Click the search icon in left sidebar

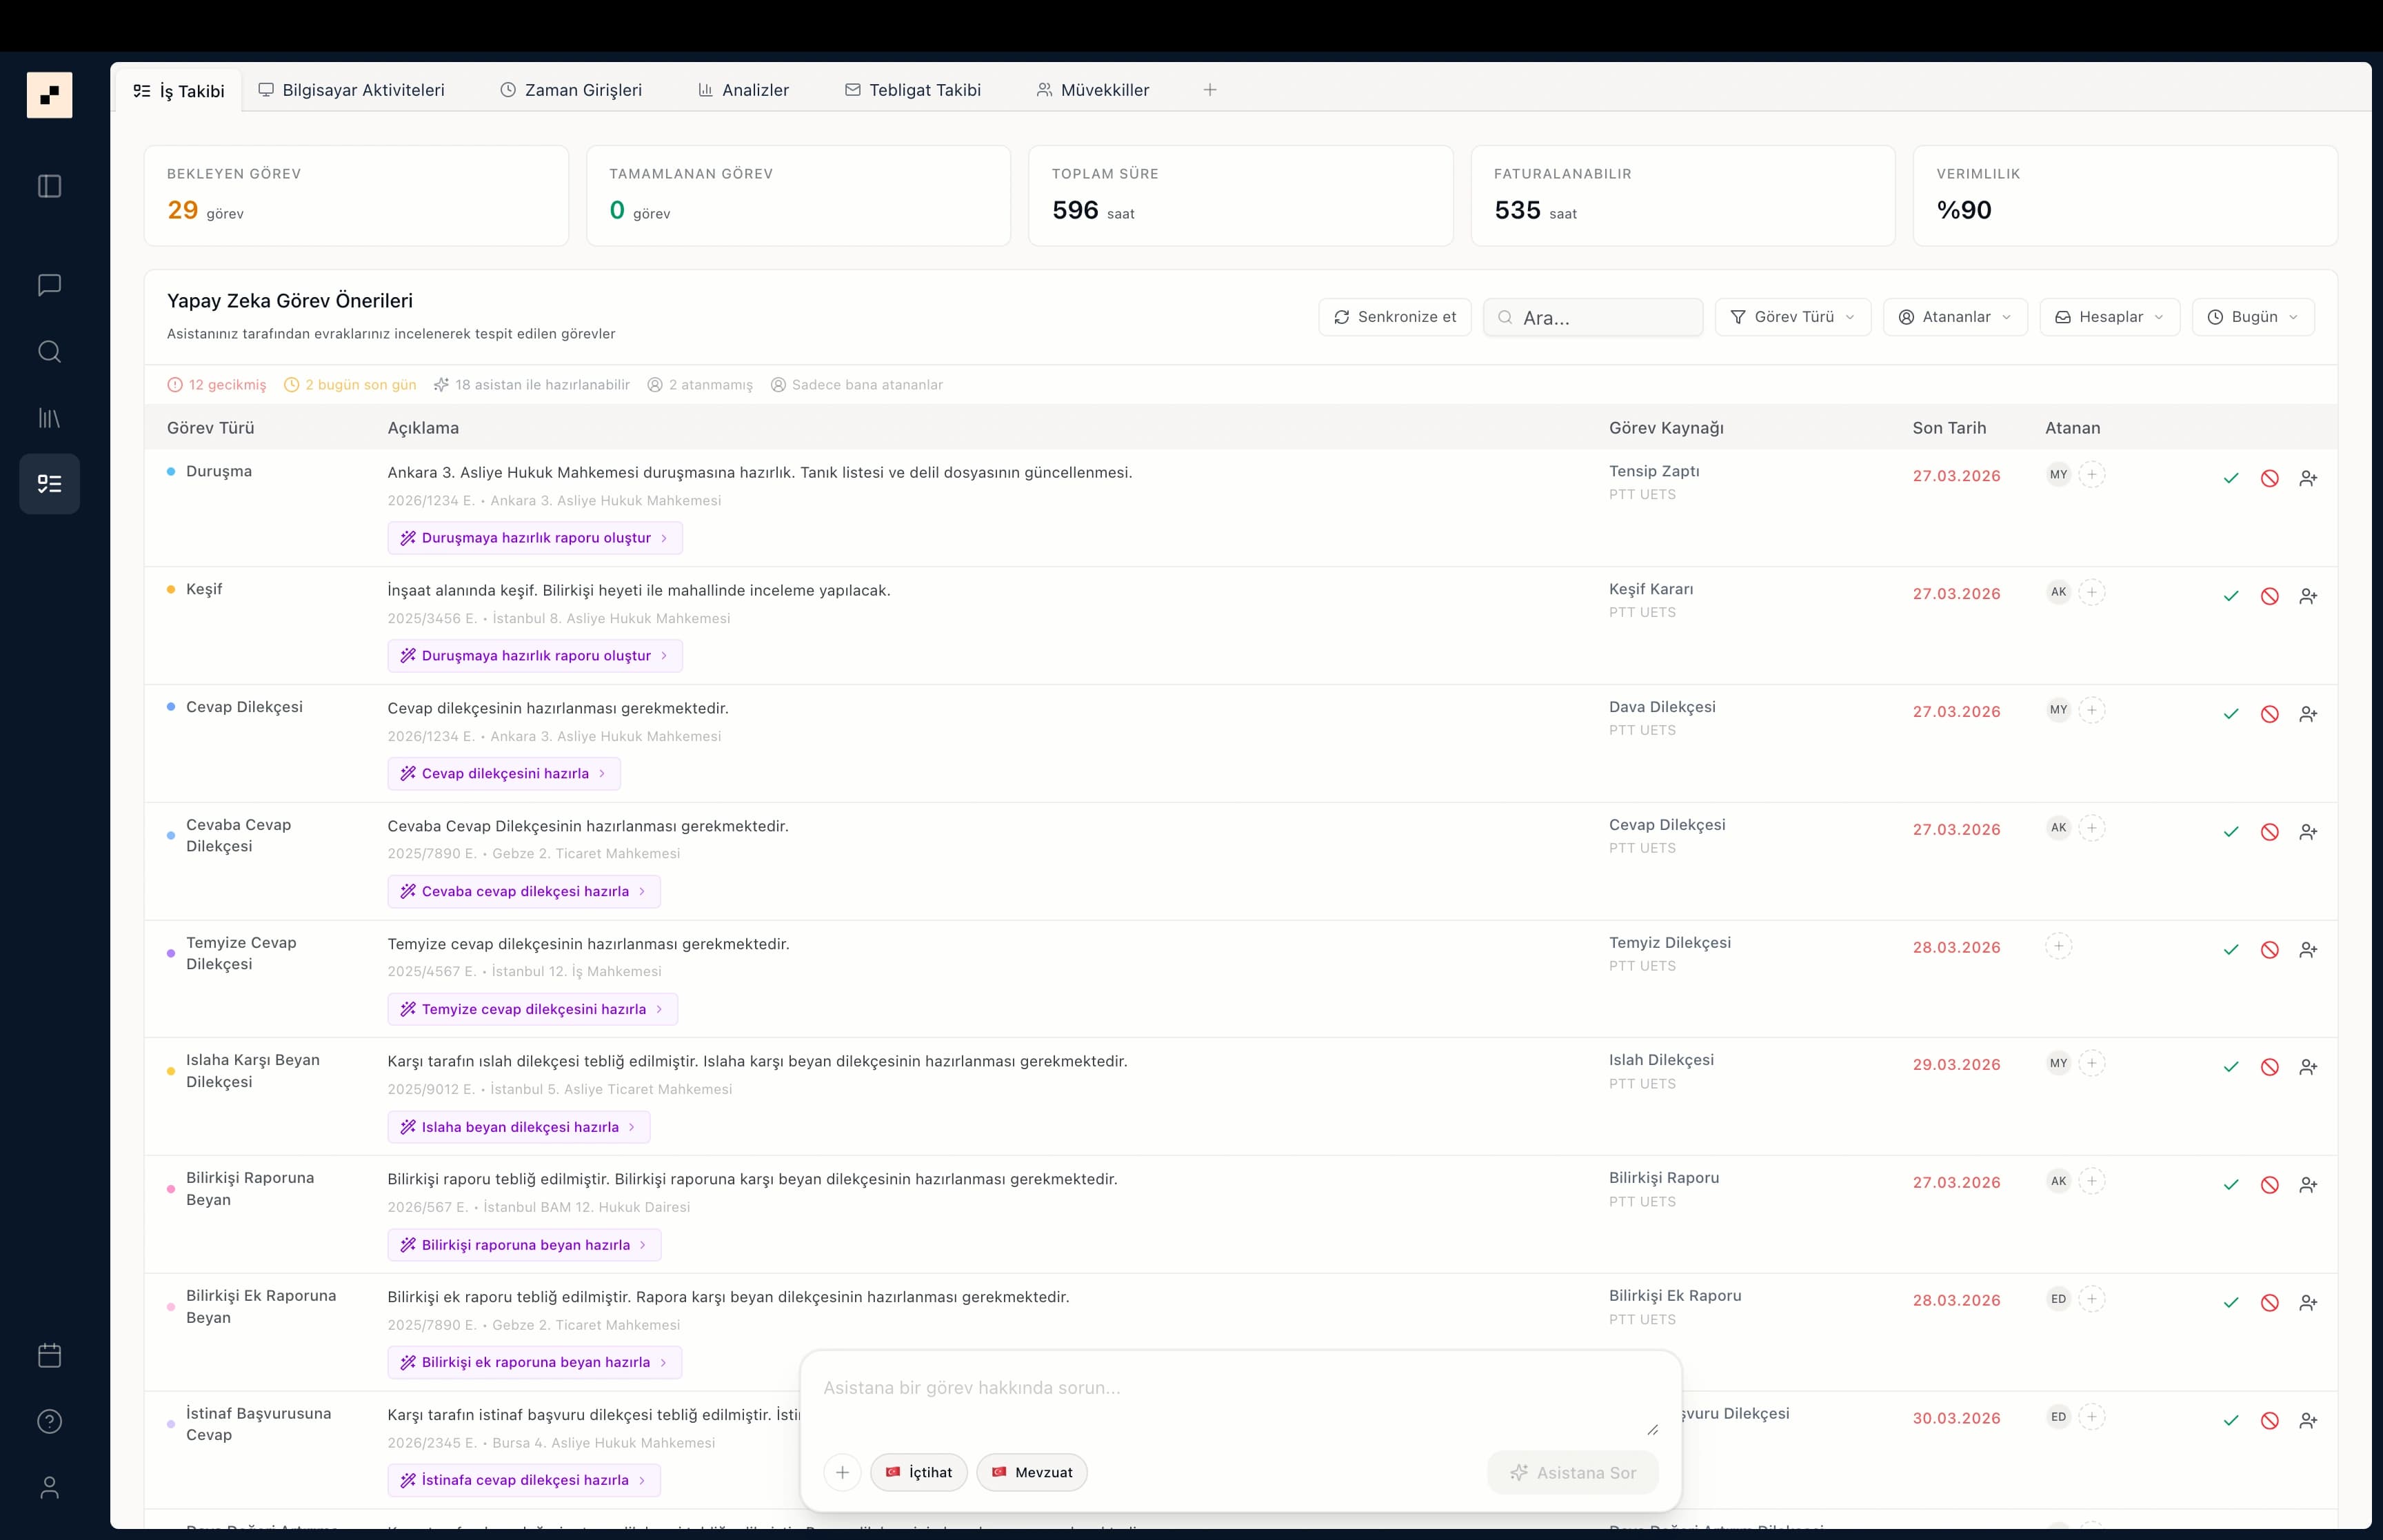tap(49, 351)
